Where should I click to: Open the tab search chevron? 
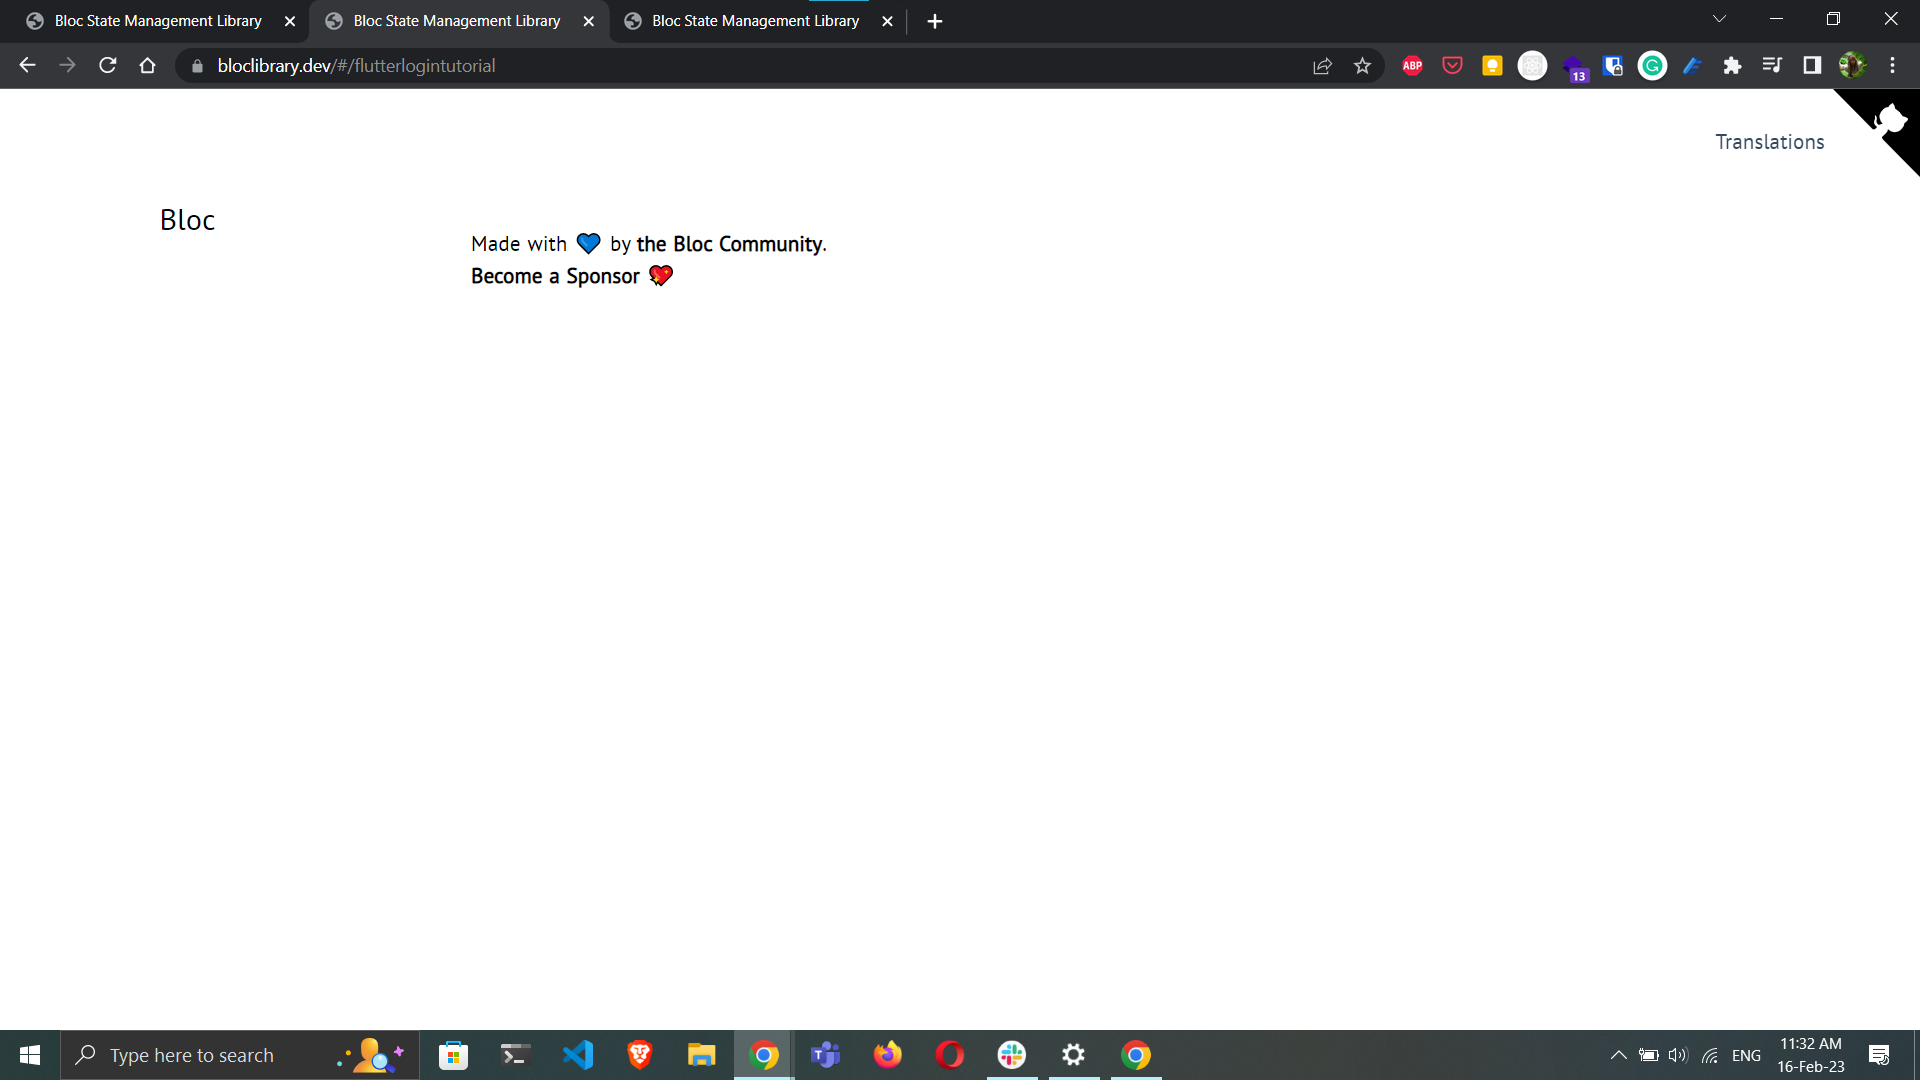tap(1718, 18)
